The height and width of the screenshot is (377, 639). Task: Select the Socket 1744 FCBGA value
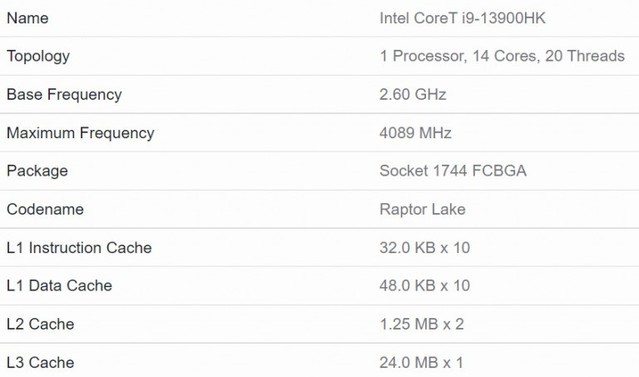coord(453,170)
